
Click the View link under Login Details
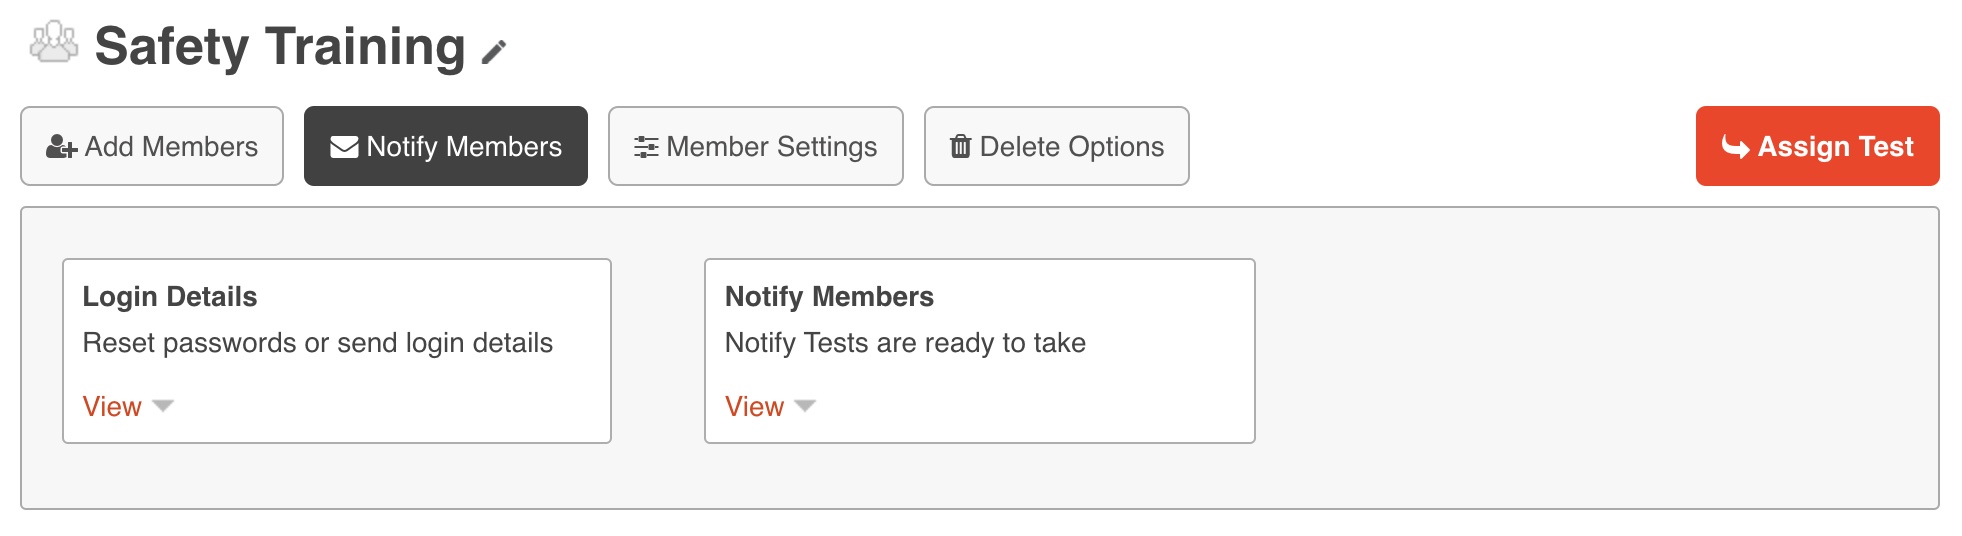pyautogui.click(x=112, y=407)
